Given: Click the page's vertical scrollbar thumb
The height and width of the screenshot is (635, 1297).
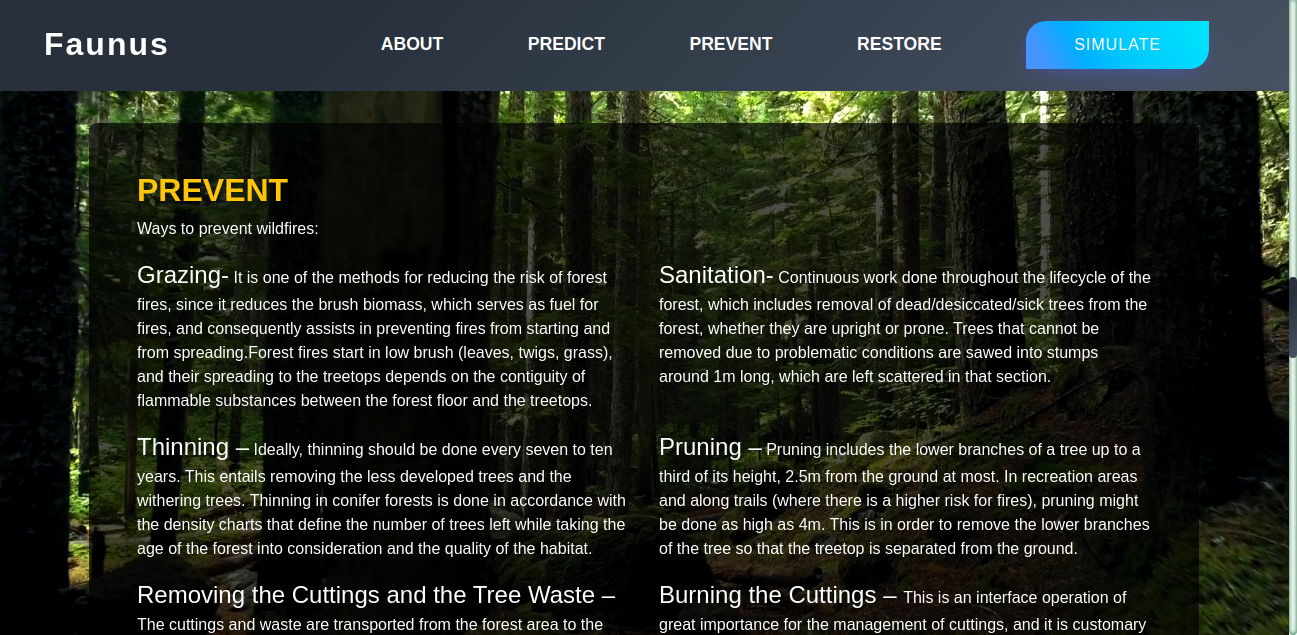Looking at the screenshot, I should pos(1292,318).
